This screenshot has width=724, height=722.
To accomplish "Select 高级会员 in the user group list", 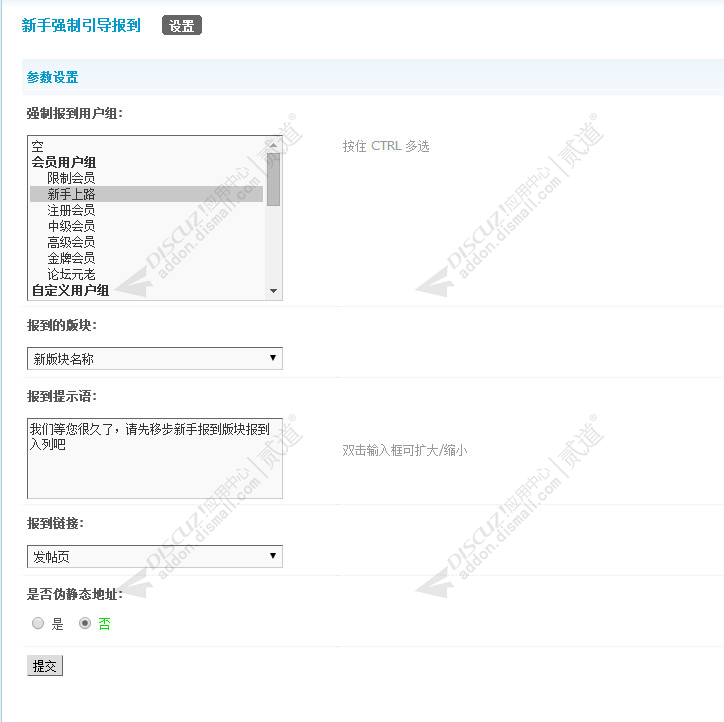I will pos(146,242).
